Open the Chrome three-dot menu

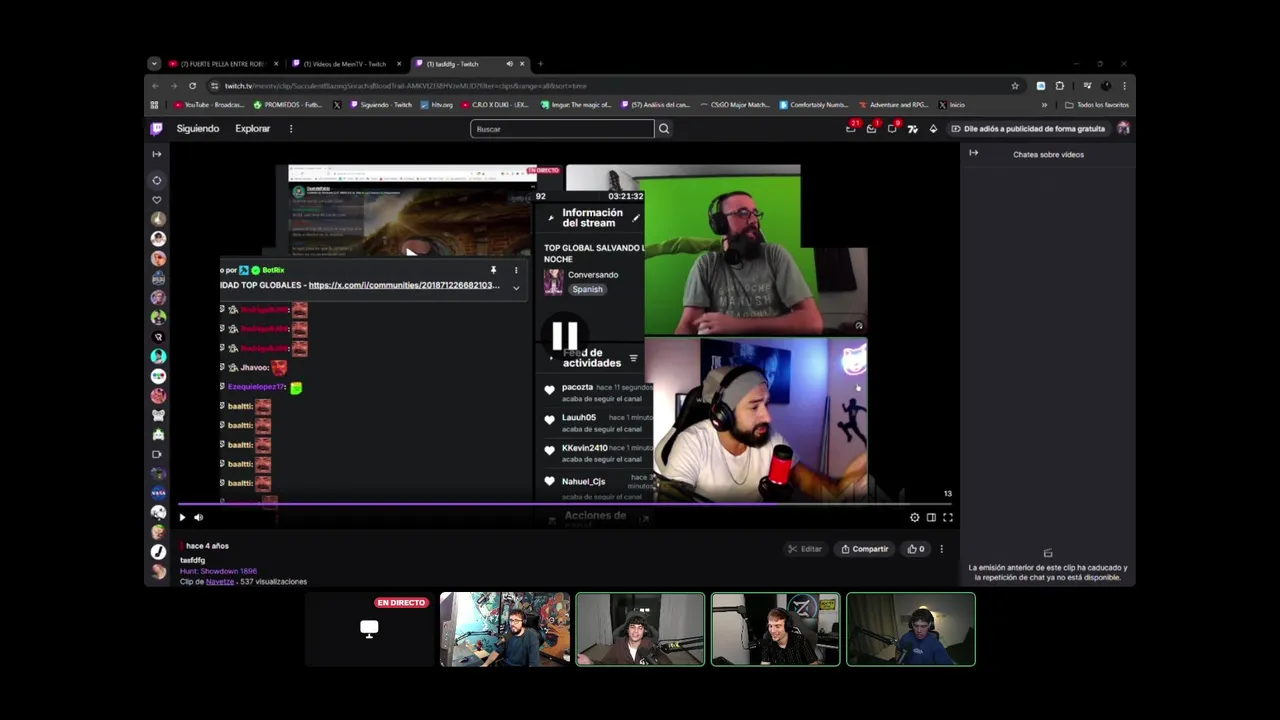click(1124, 86)
